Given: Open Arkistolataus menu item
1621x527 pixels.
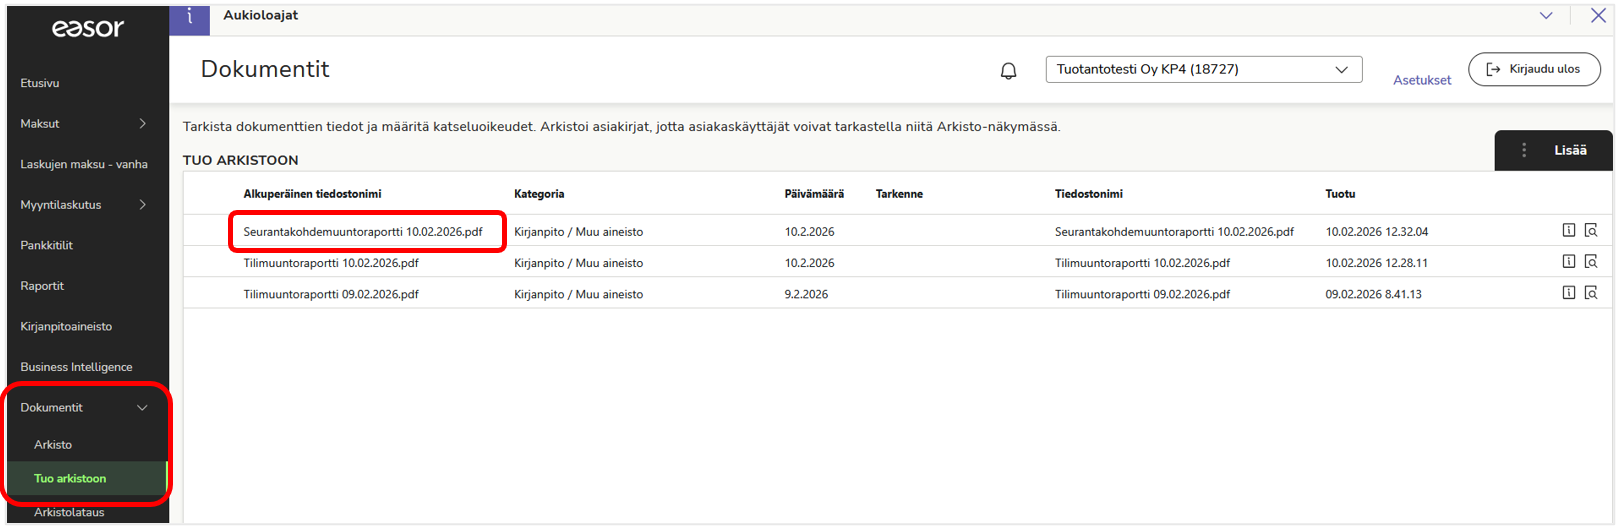Looking at the screenshot, I should (69, 512).
